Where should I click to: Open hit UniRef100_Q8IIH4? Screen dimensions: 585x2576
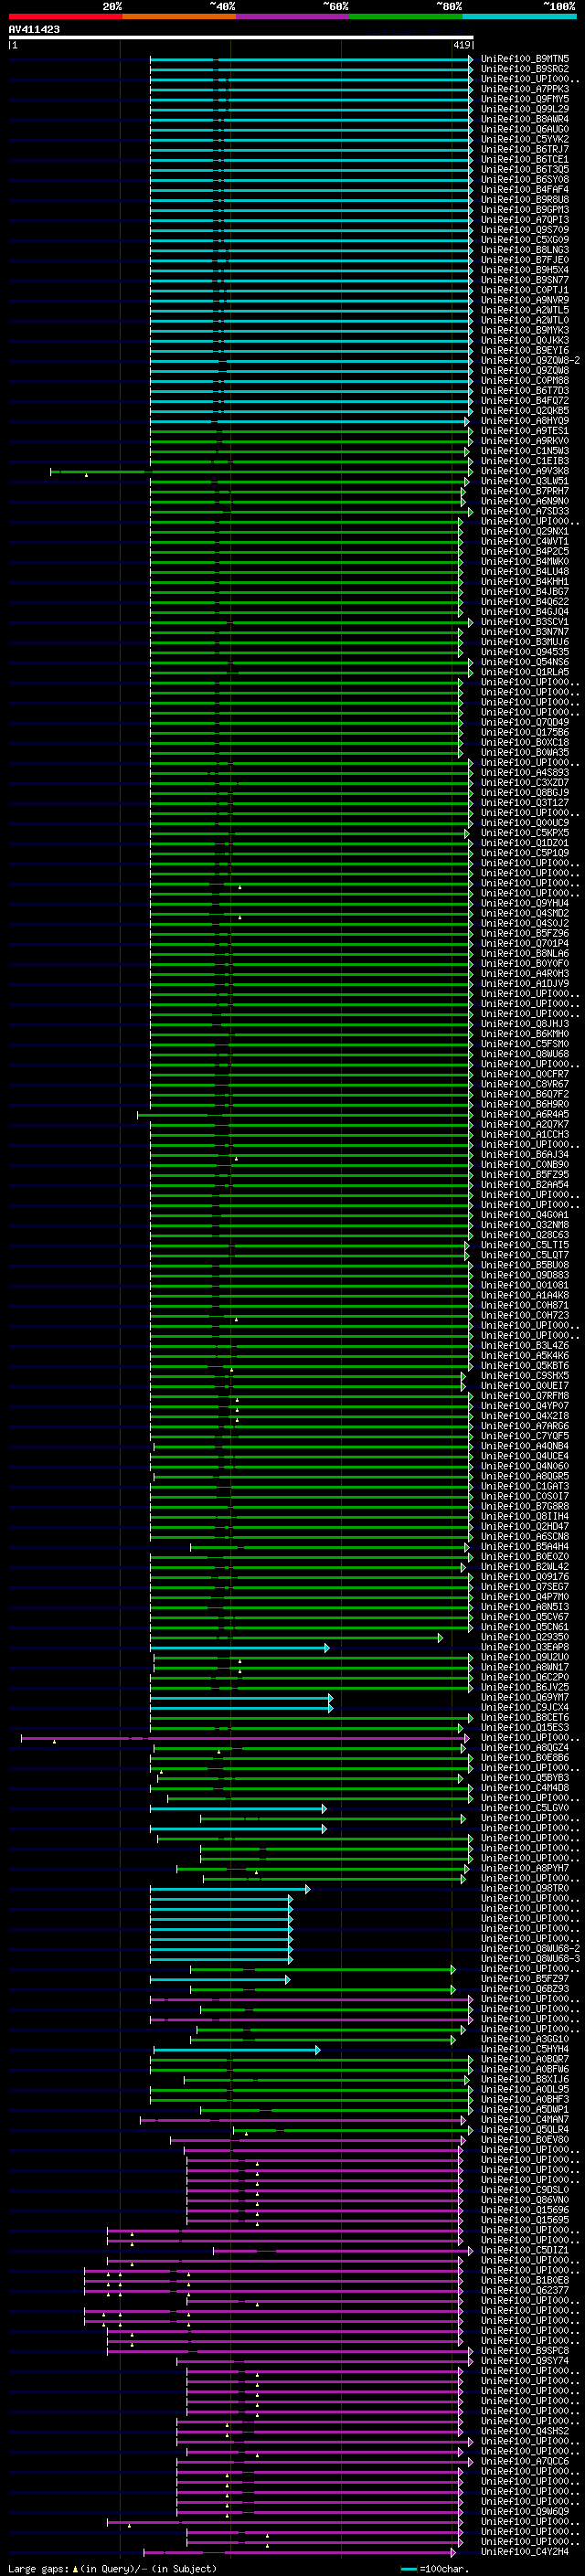525,1516
